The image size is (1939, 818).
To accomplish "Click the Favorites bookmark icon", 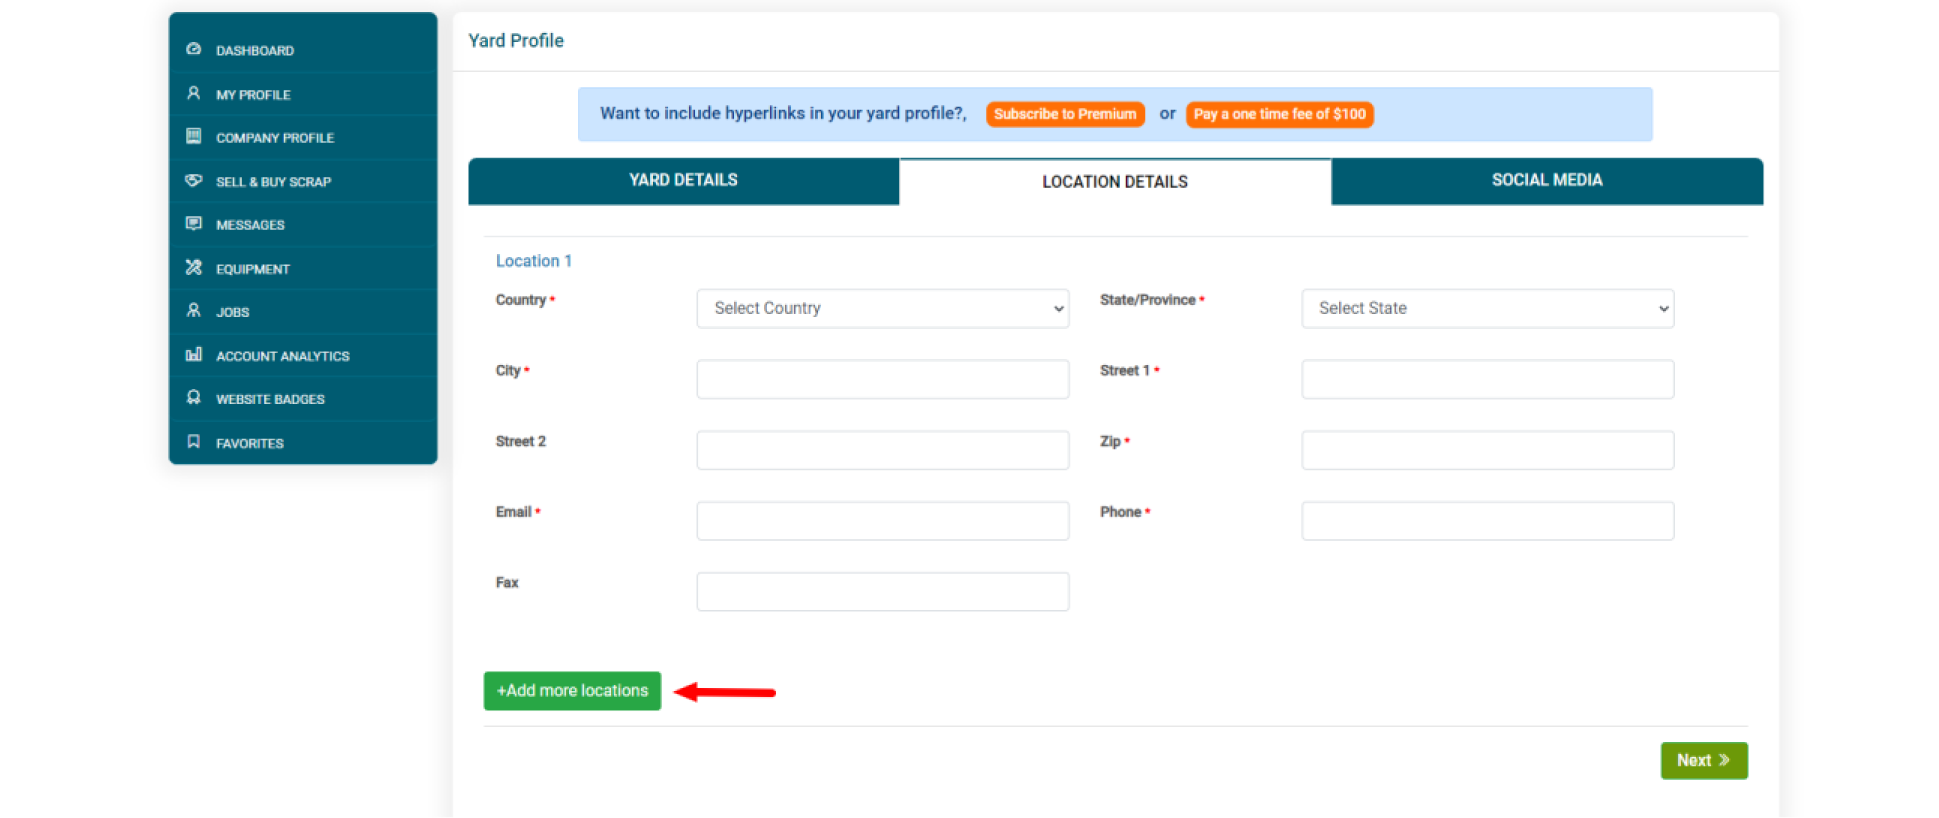I will tap(194, 441).
